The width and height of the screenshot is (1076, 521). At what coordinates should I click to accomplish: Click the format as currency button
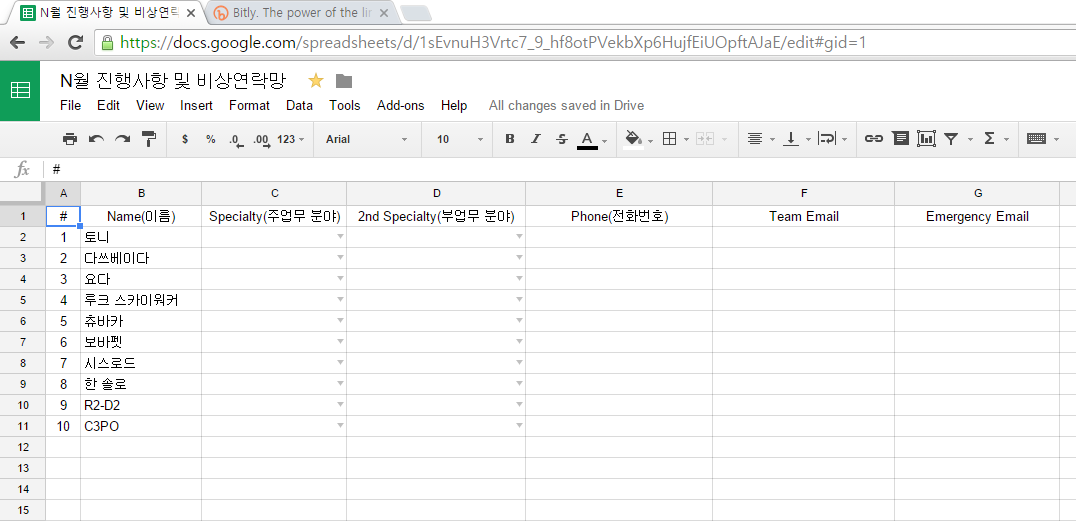pos(185,139)
